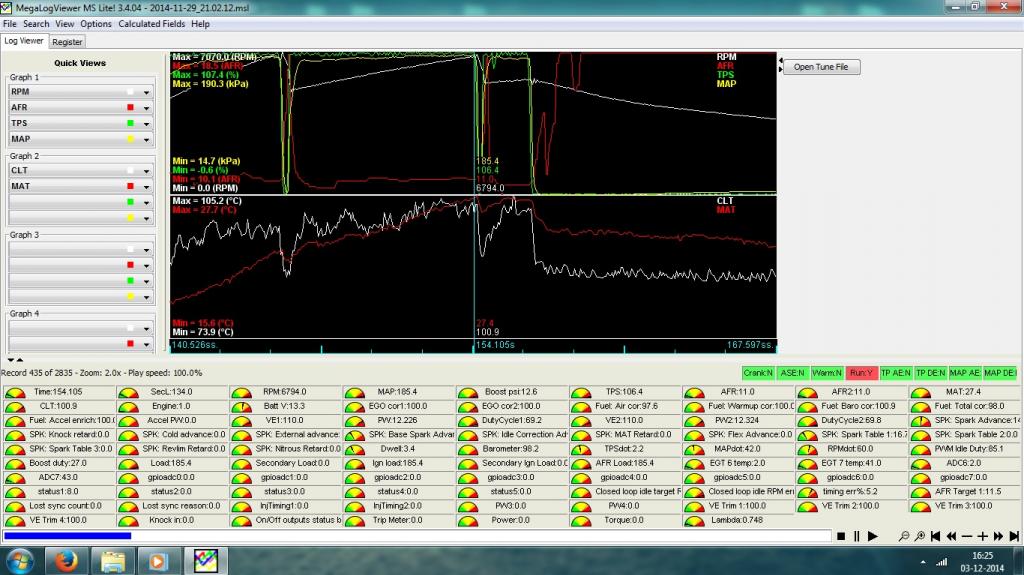Open the Calculated Fields menu
Viewport: 1024px width, 575px height.
151,23
